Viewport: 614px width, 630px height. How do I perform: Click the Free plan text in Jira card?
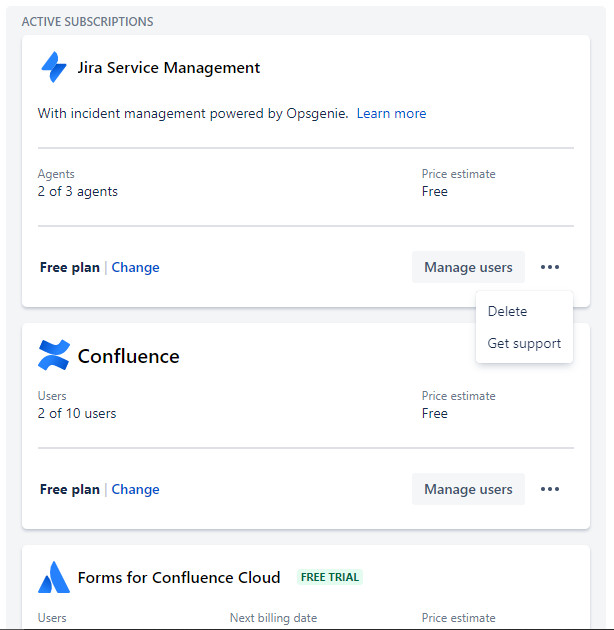70,267
